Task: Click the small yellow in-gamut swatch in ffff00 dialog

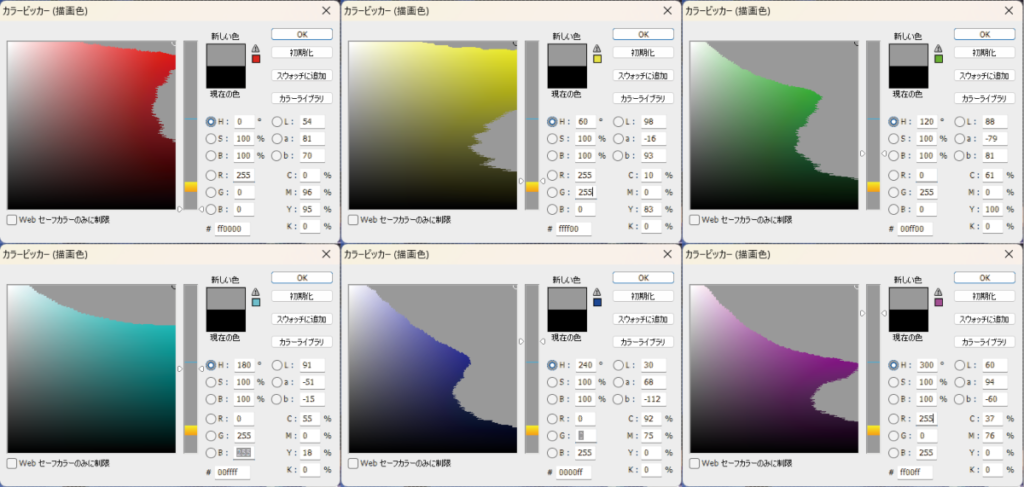Action: [597, 60]
